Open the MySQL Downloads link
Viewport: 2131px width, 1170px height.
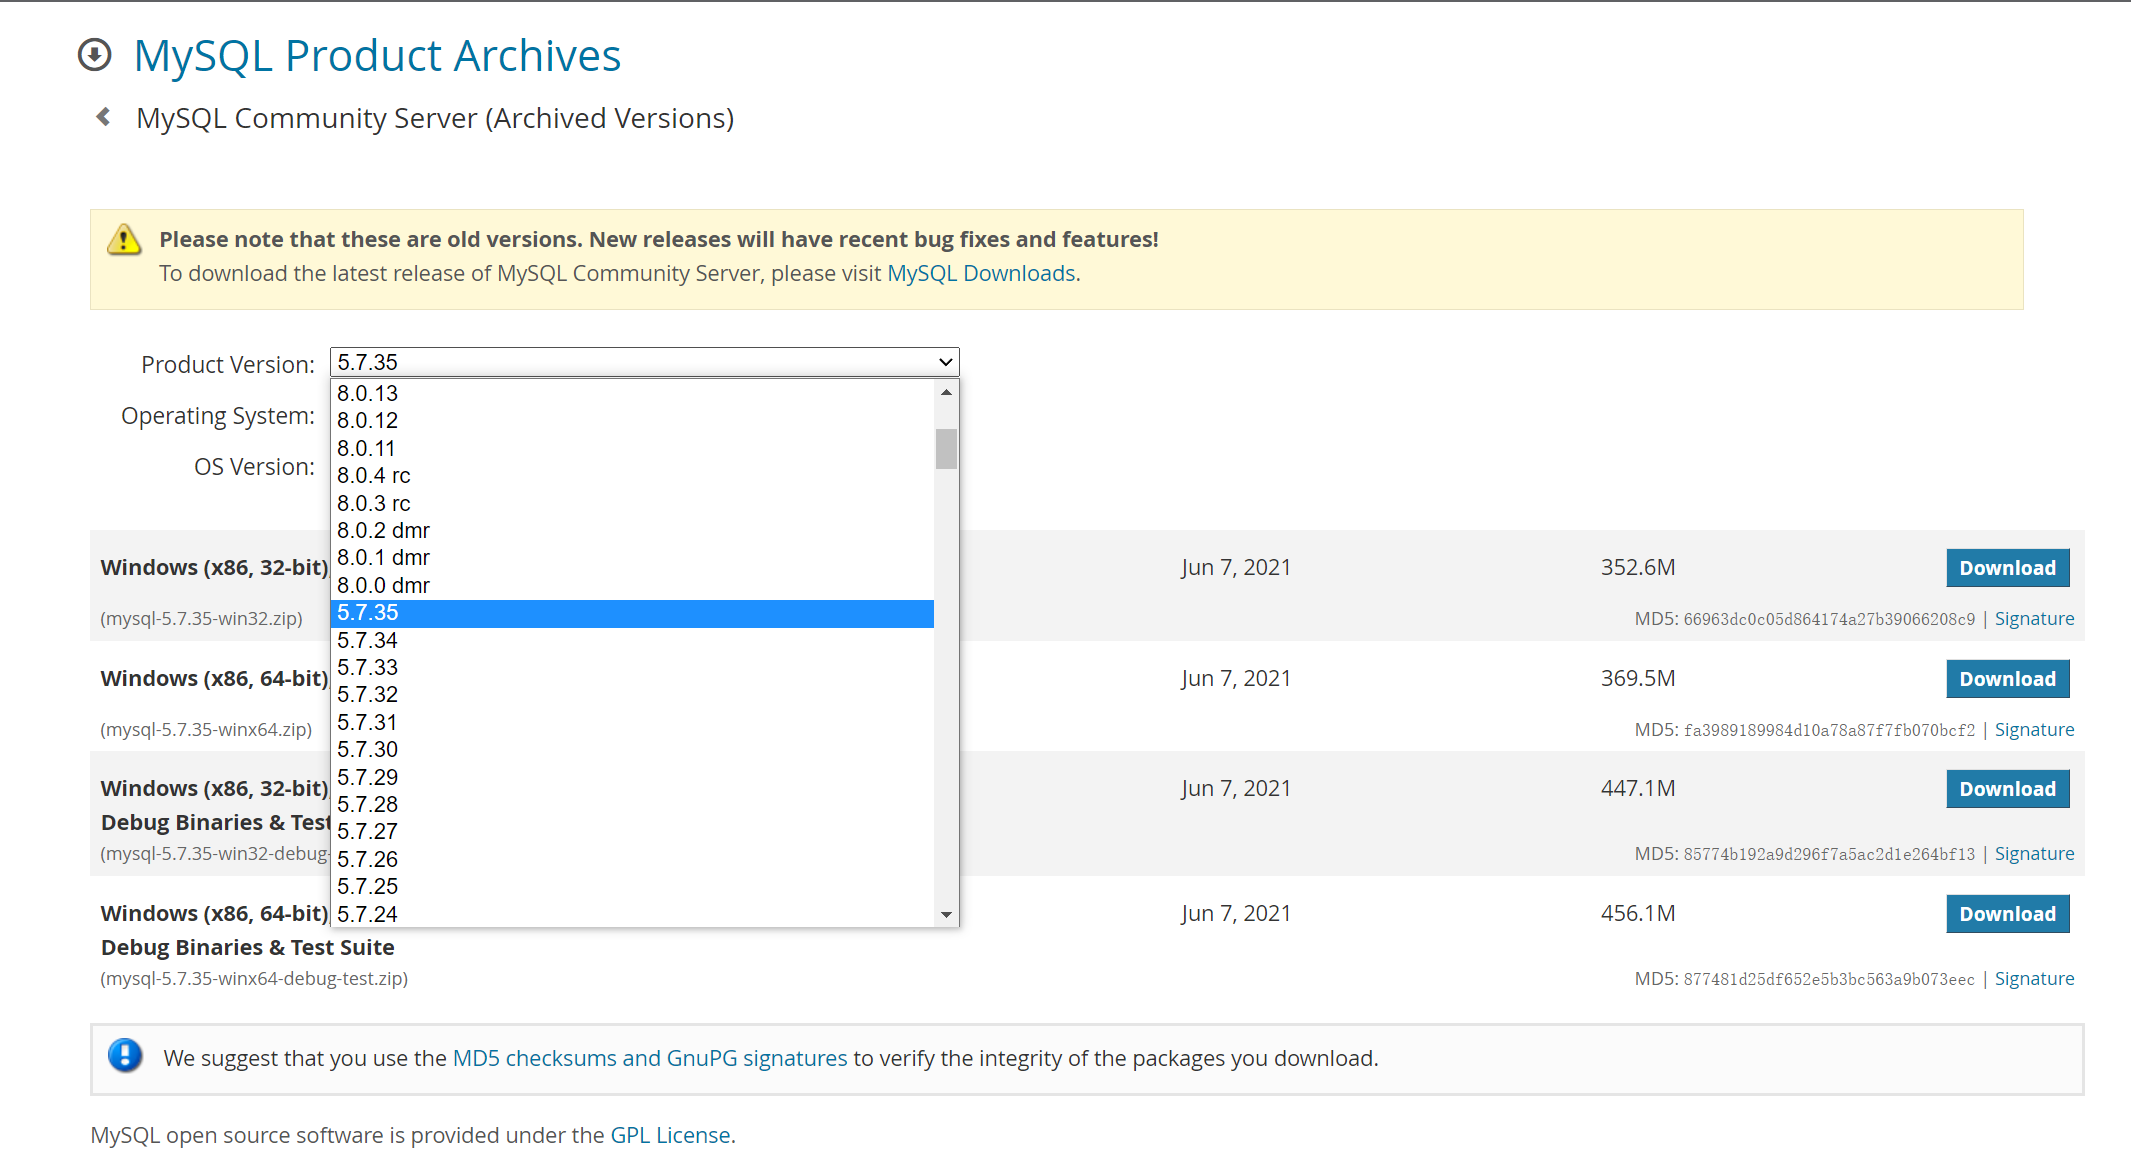point(981,272)
